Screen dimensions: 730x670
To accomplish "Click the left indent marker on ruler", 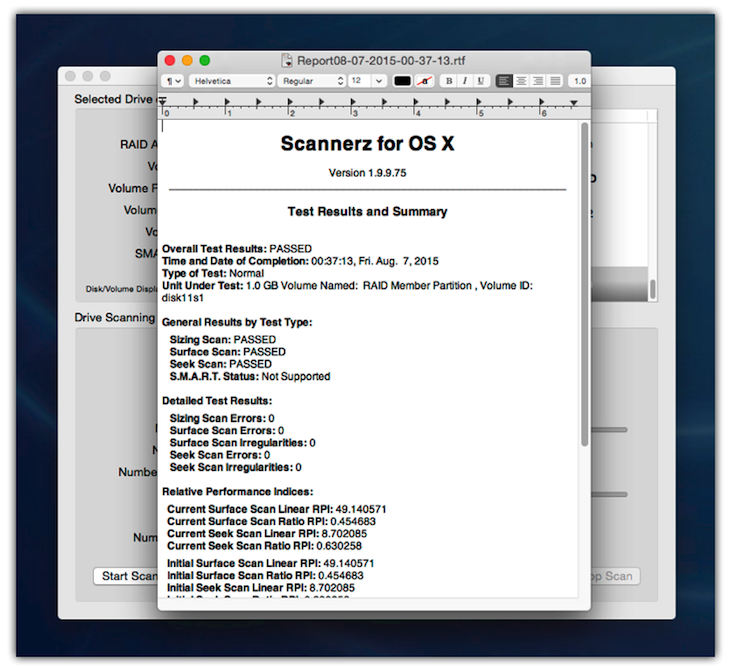I will click(x=162, y=101).
